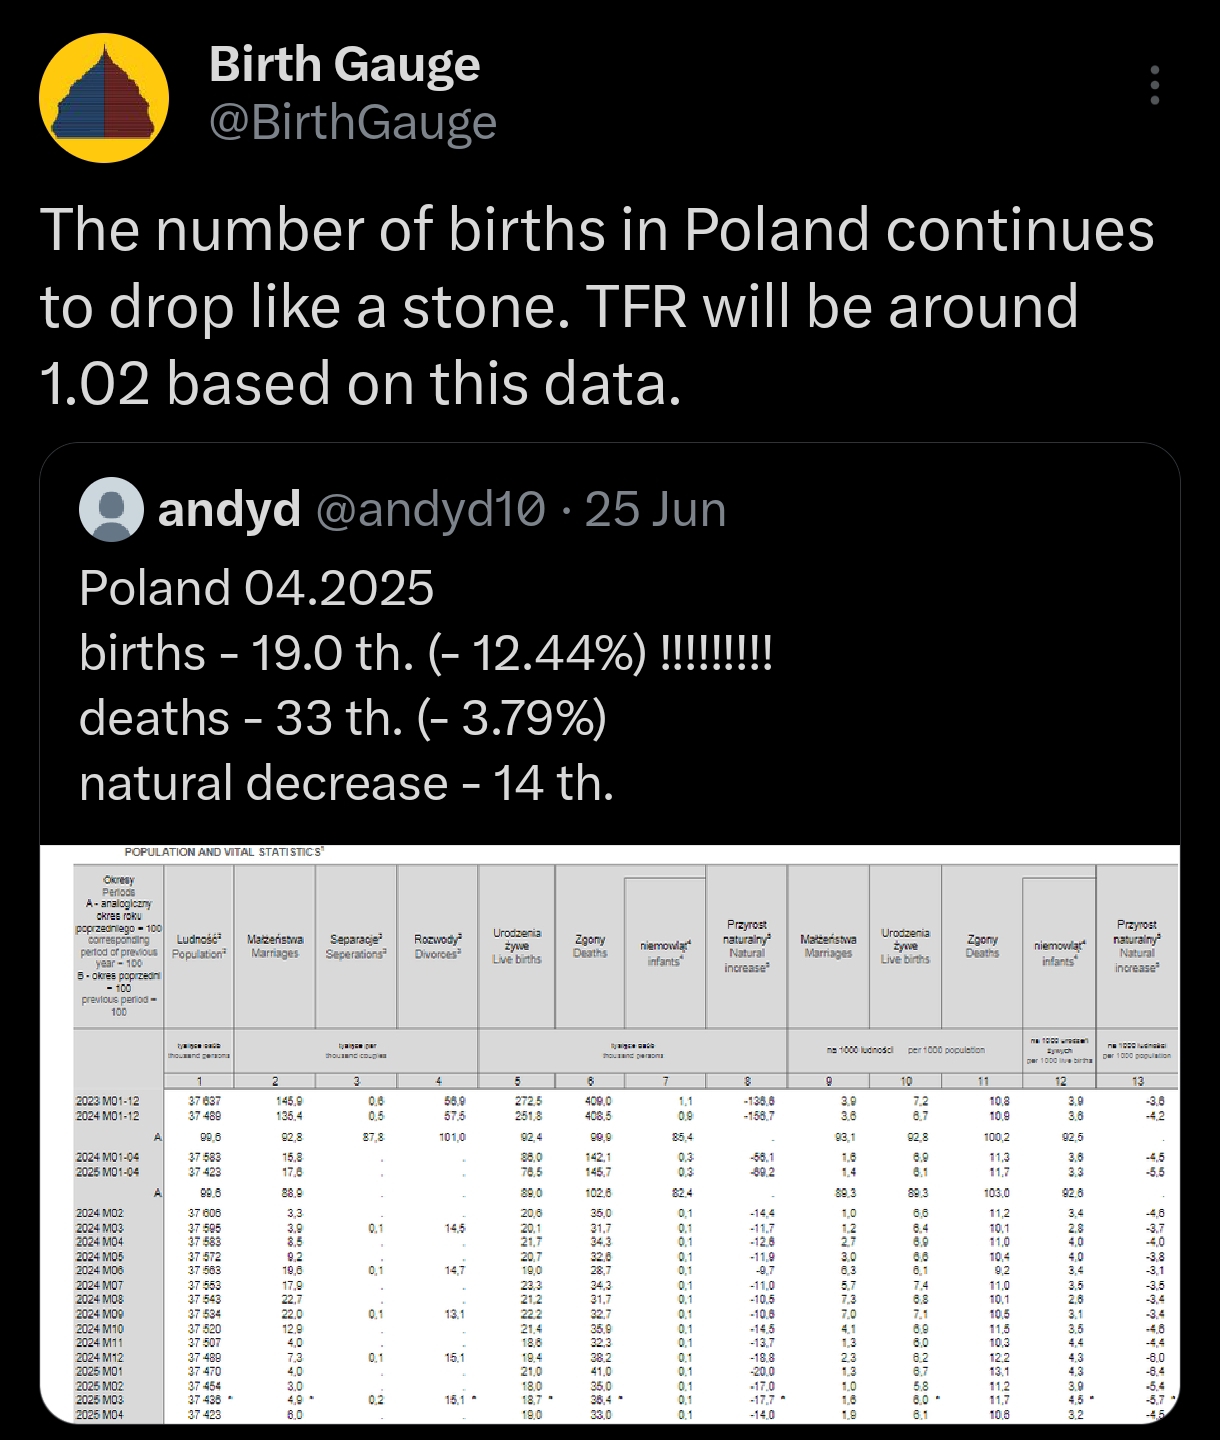Click 'POPULATION AND VITAL STATISTICS' table title
Viewport: 1220px width, 1440px height.
click(x=224, y=852)
